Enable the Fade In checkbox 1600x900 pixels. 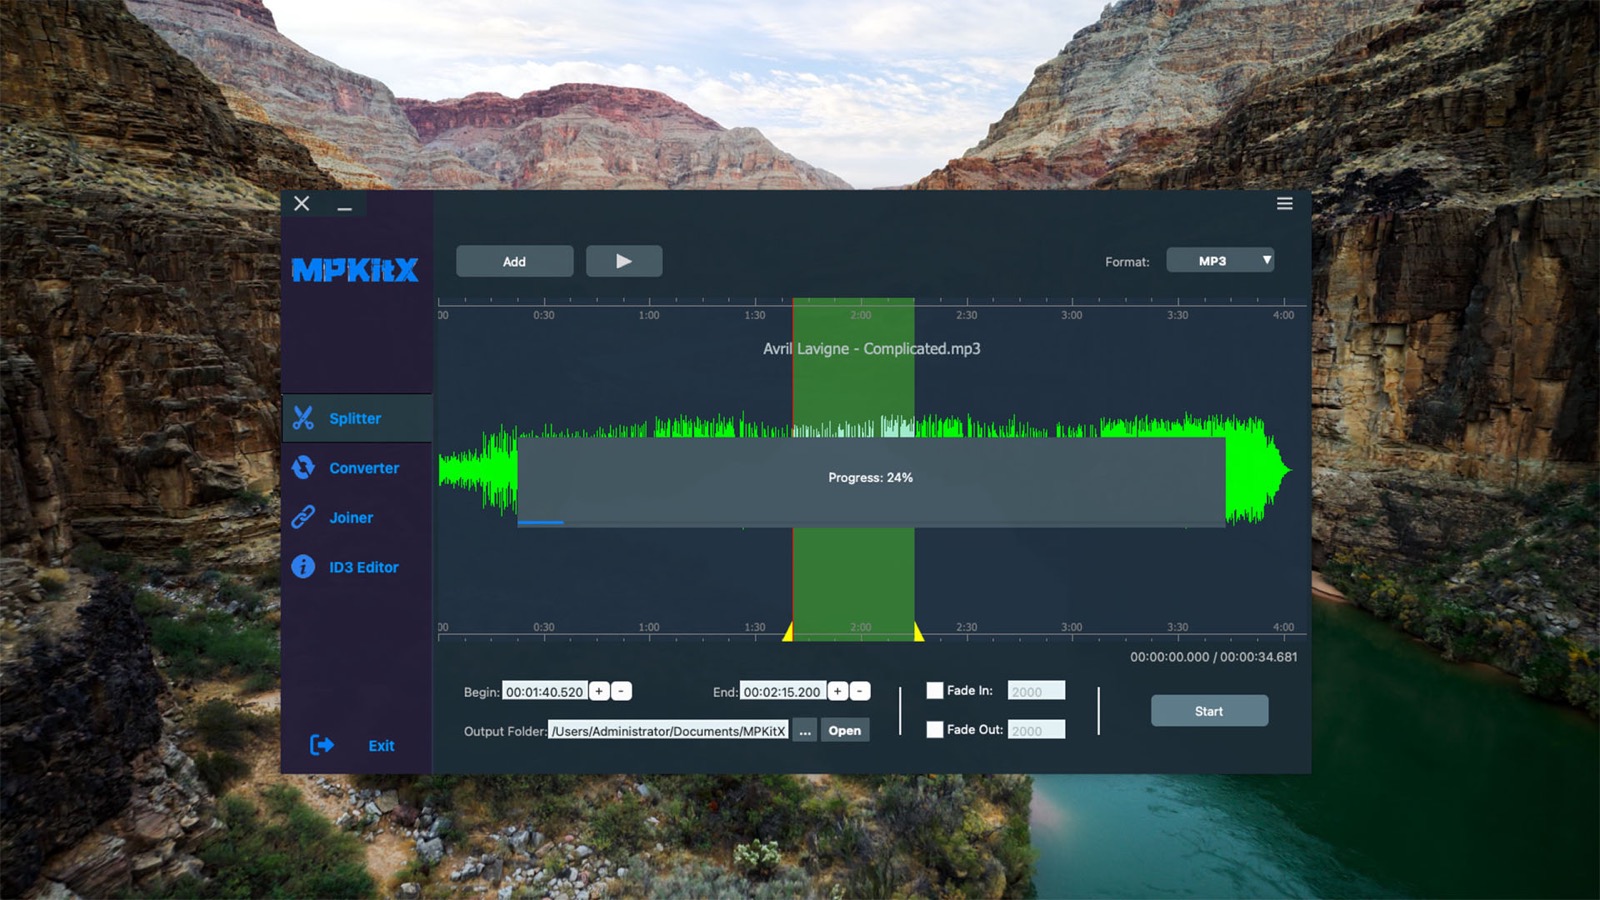(935, 690)
